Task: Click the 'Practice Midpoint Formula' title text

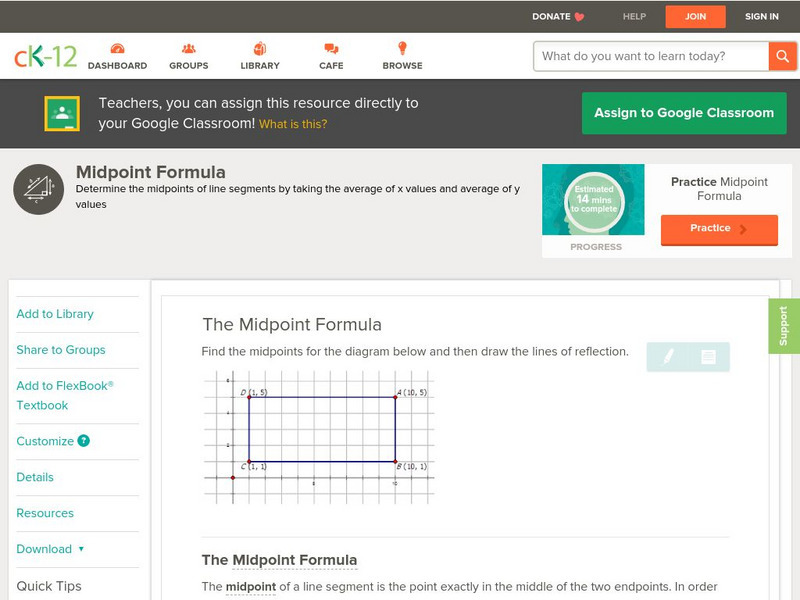Action: pyautogui.click(x=719, y=189)
